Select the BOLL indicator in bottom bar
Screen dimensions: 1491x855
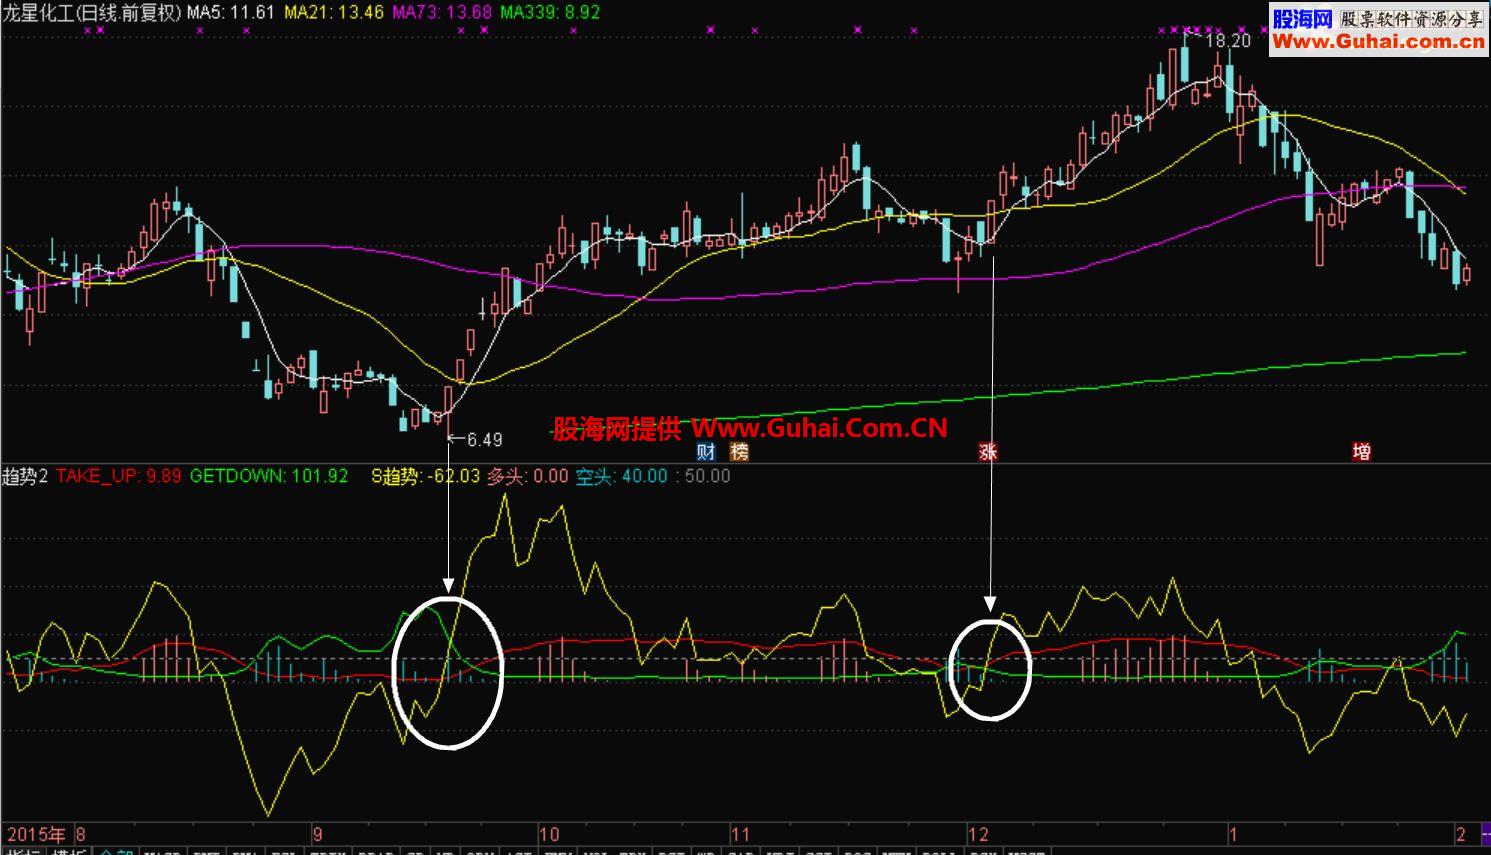(942, 852)
